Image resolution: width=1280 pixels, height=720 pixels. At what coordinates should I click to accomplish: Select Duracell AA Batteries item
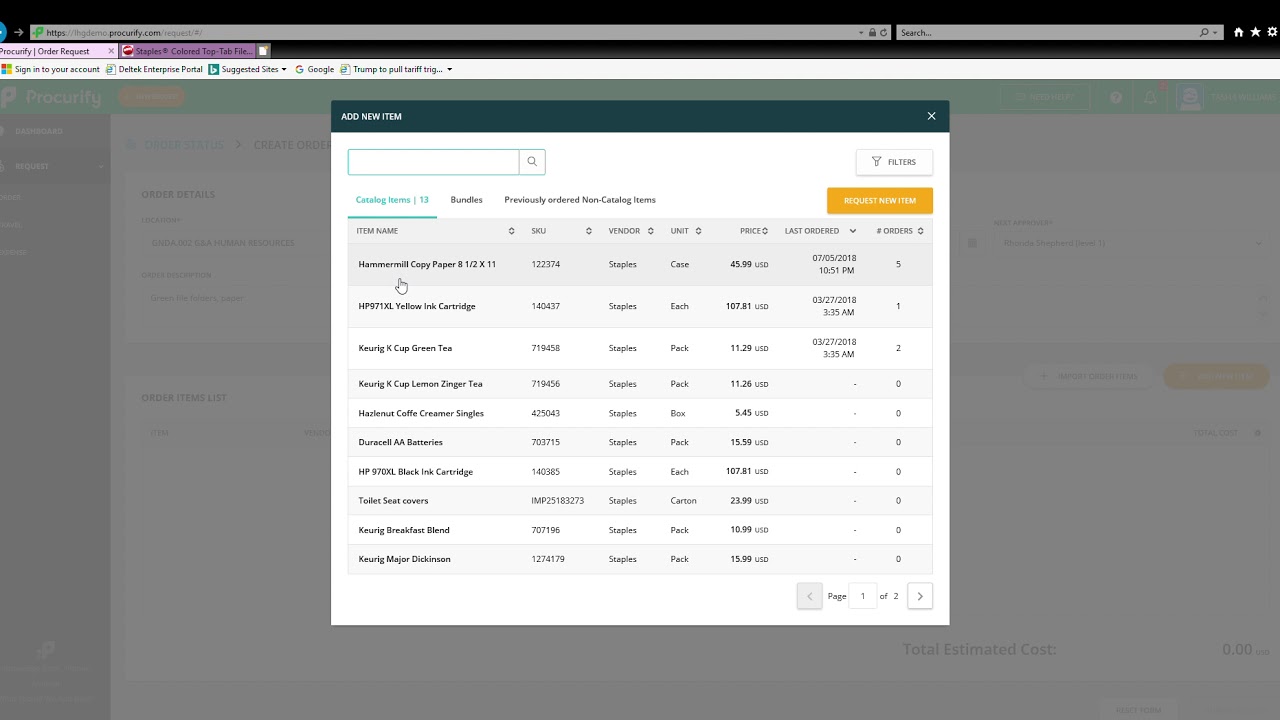(x=400, y=442)
